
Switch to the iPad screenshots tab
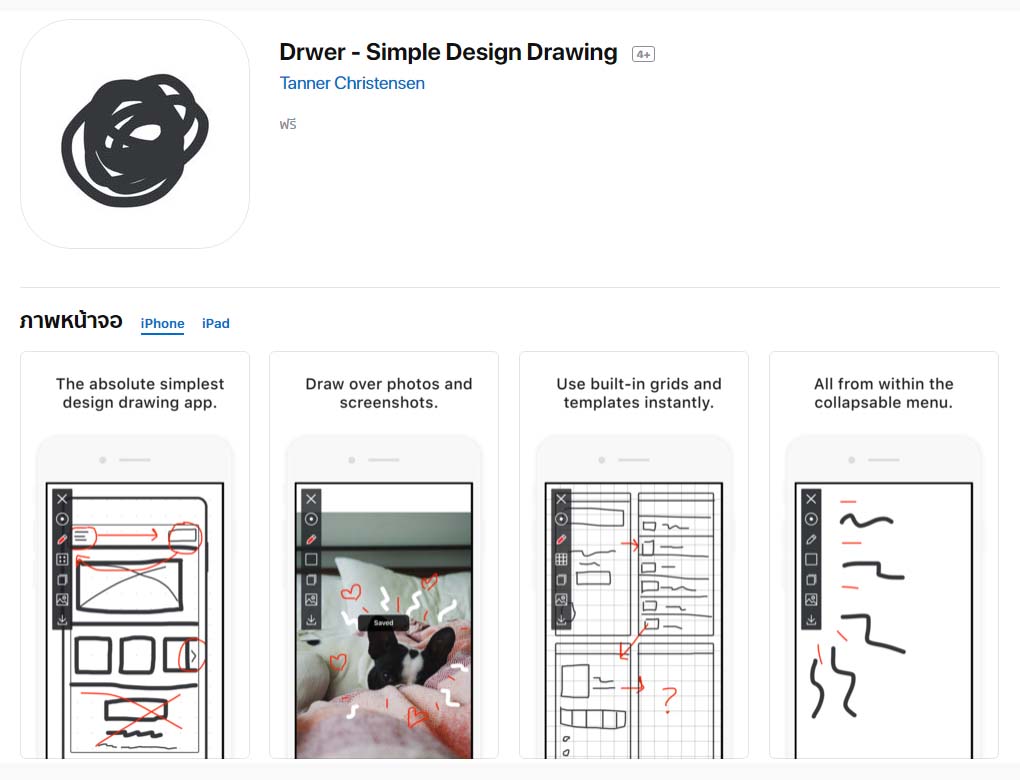point(215,323)
